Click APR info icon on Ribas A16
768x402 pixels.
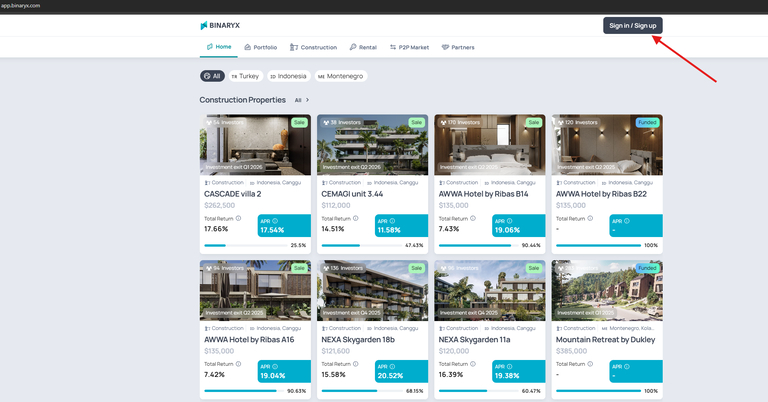pyautogui.click(x=275, y=366)
